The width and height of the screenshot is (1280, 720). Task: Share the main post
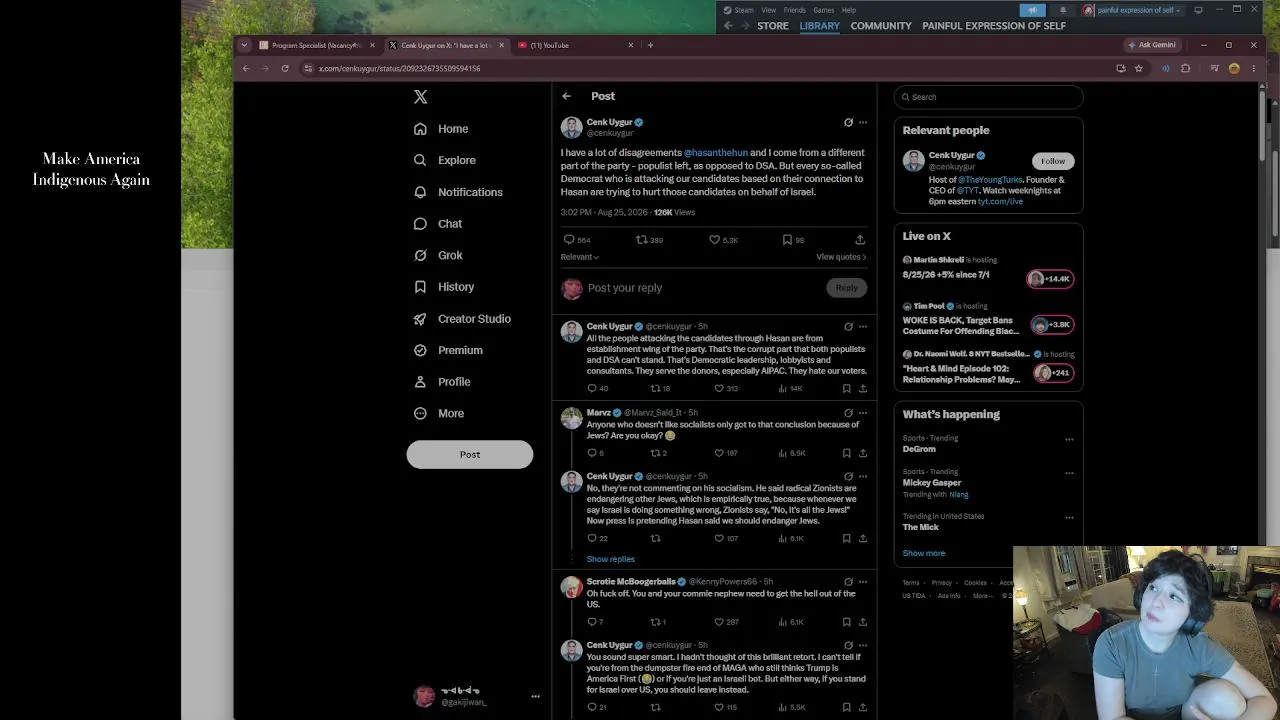[x=860, y=240]
